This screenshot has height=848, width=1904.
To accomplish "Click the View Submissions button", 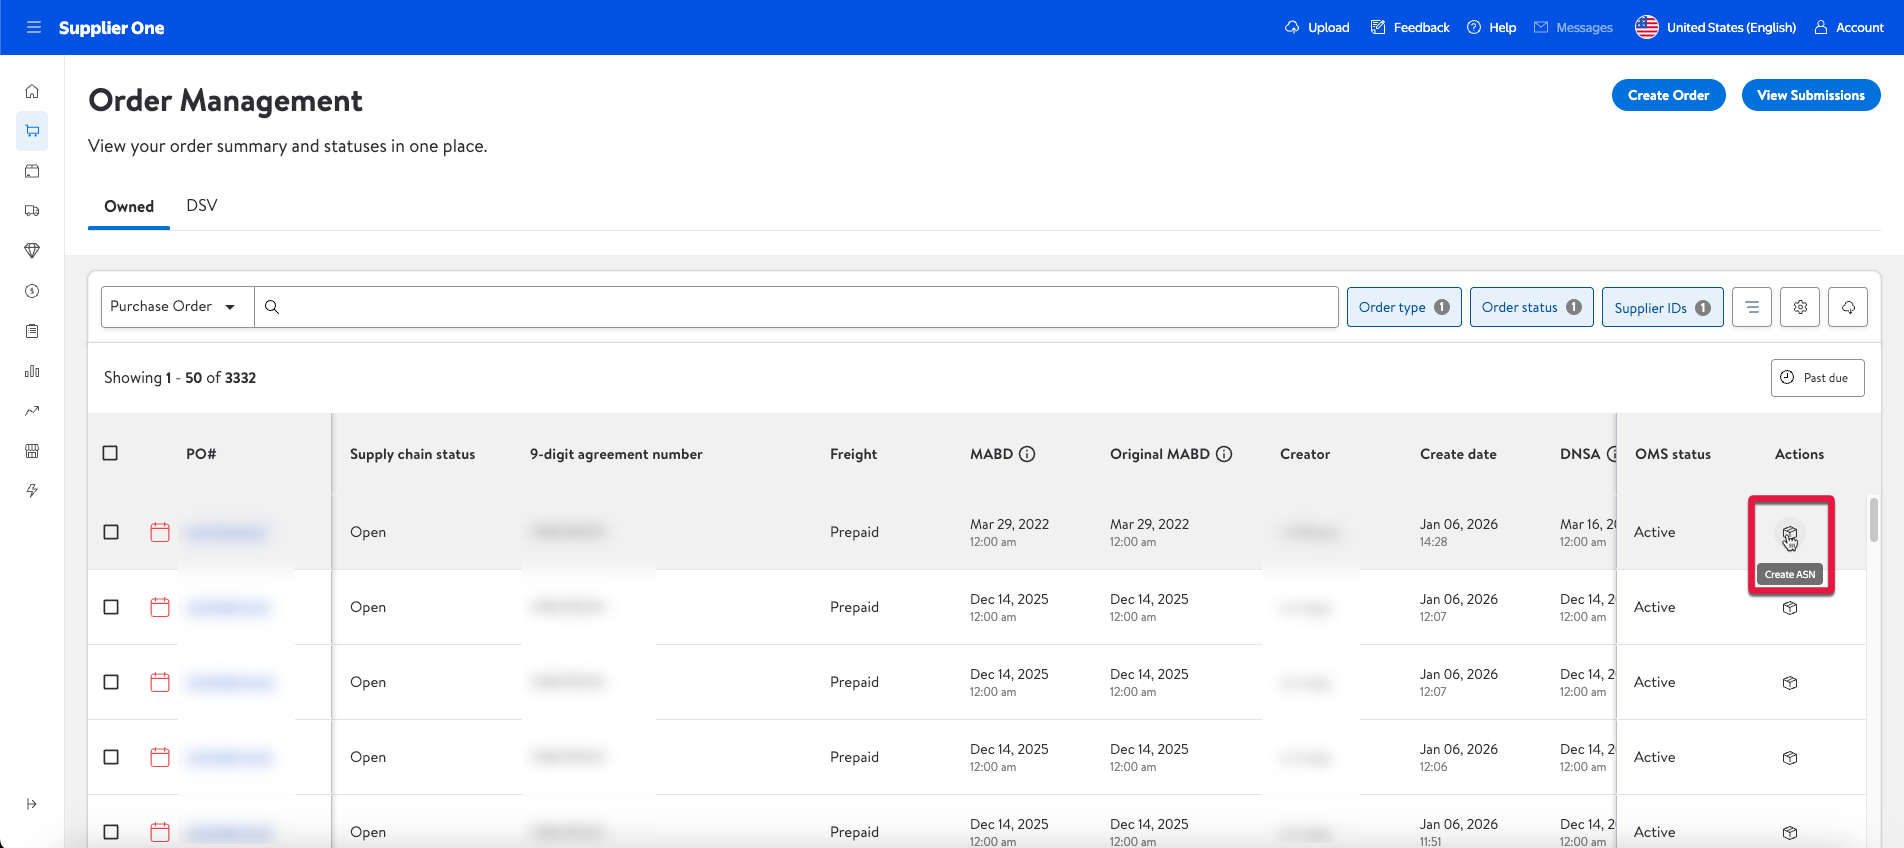I will 1810,95.
